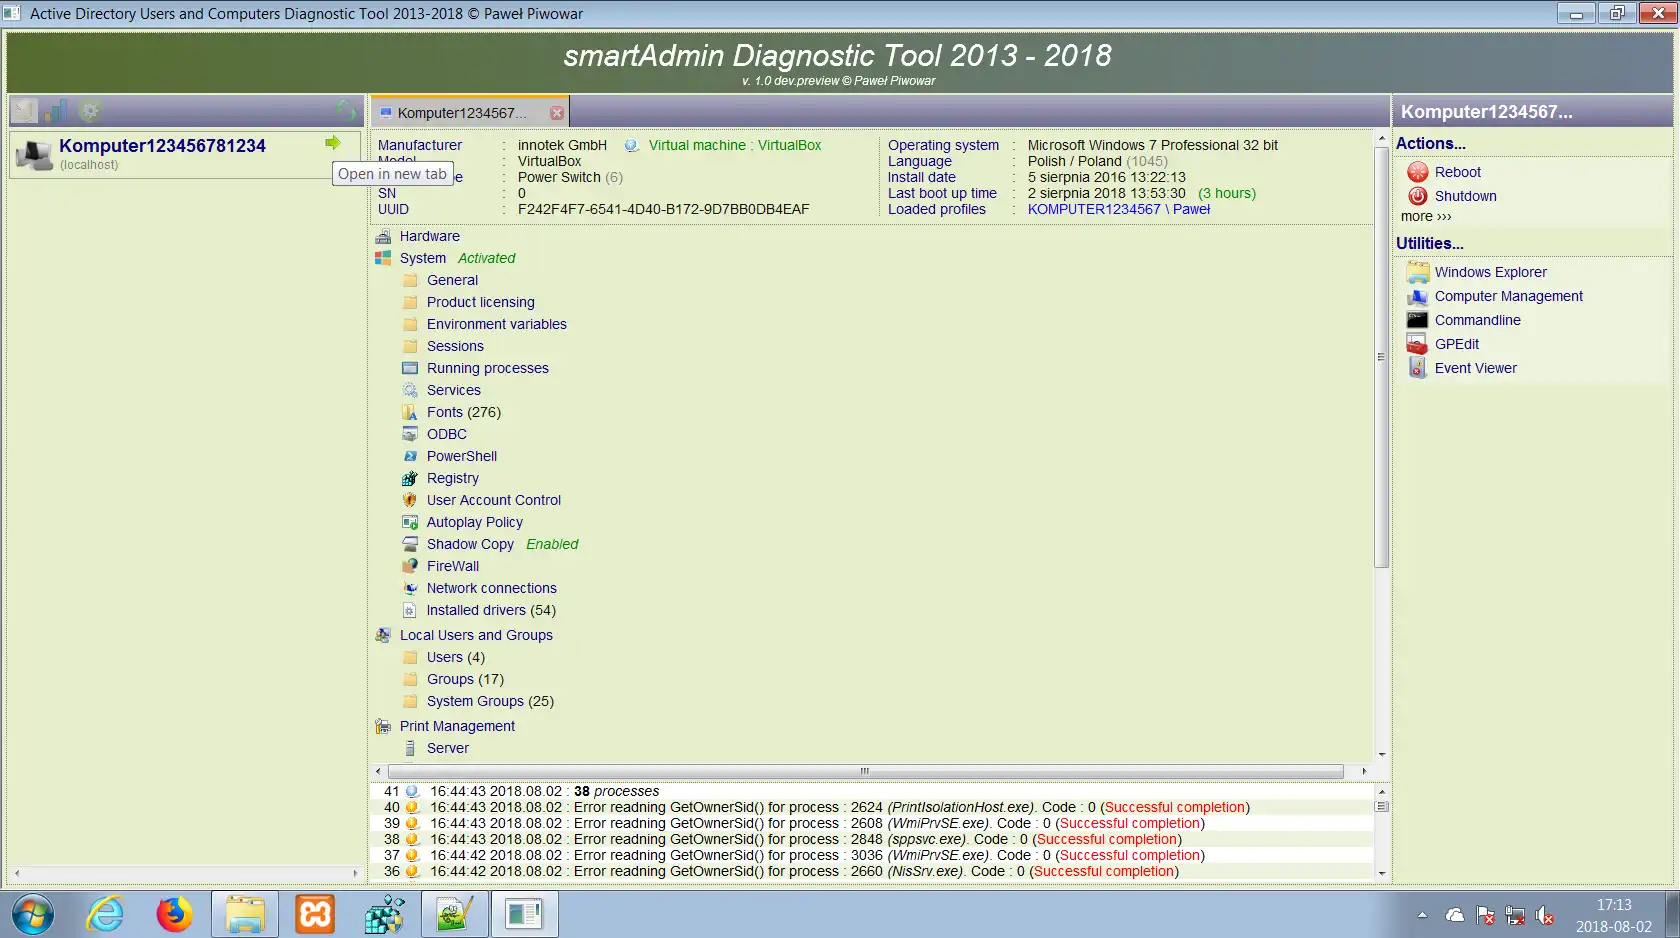Click the main panel horizontal scrollbar
1680x938 pixels.
(x=865, y=771)
